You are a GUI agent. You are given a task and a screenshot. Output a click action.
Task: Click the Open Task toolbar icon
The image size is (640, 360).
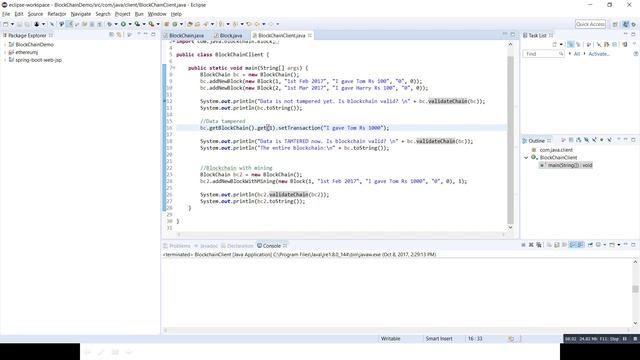click(x=197, y=24)
